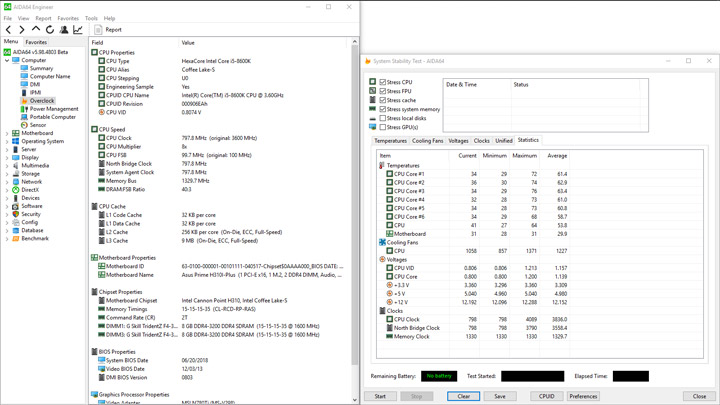Switch to the Voltages tab
Viewport: 720px width, 405px height.
458,141
